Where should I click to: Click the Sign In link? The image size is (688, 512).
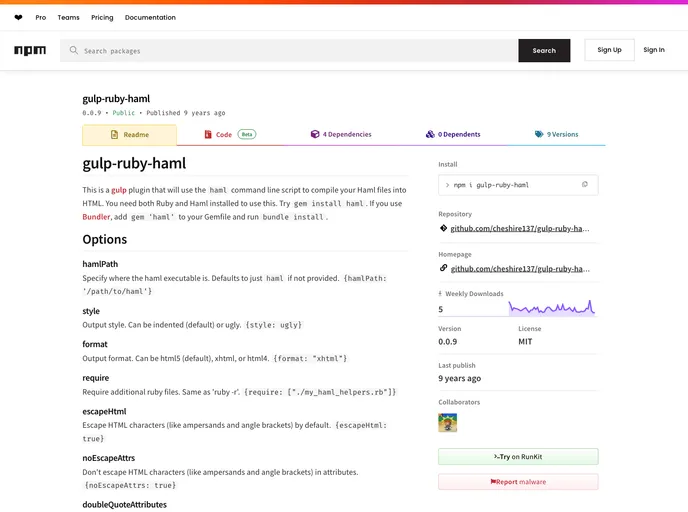[x=654, y=50]
